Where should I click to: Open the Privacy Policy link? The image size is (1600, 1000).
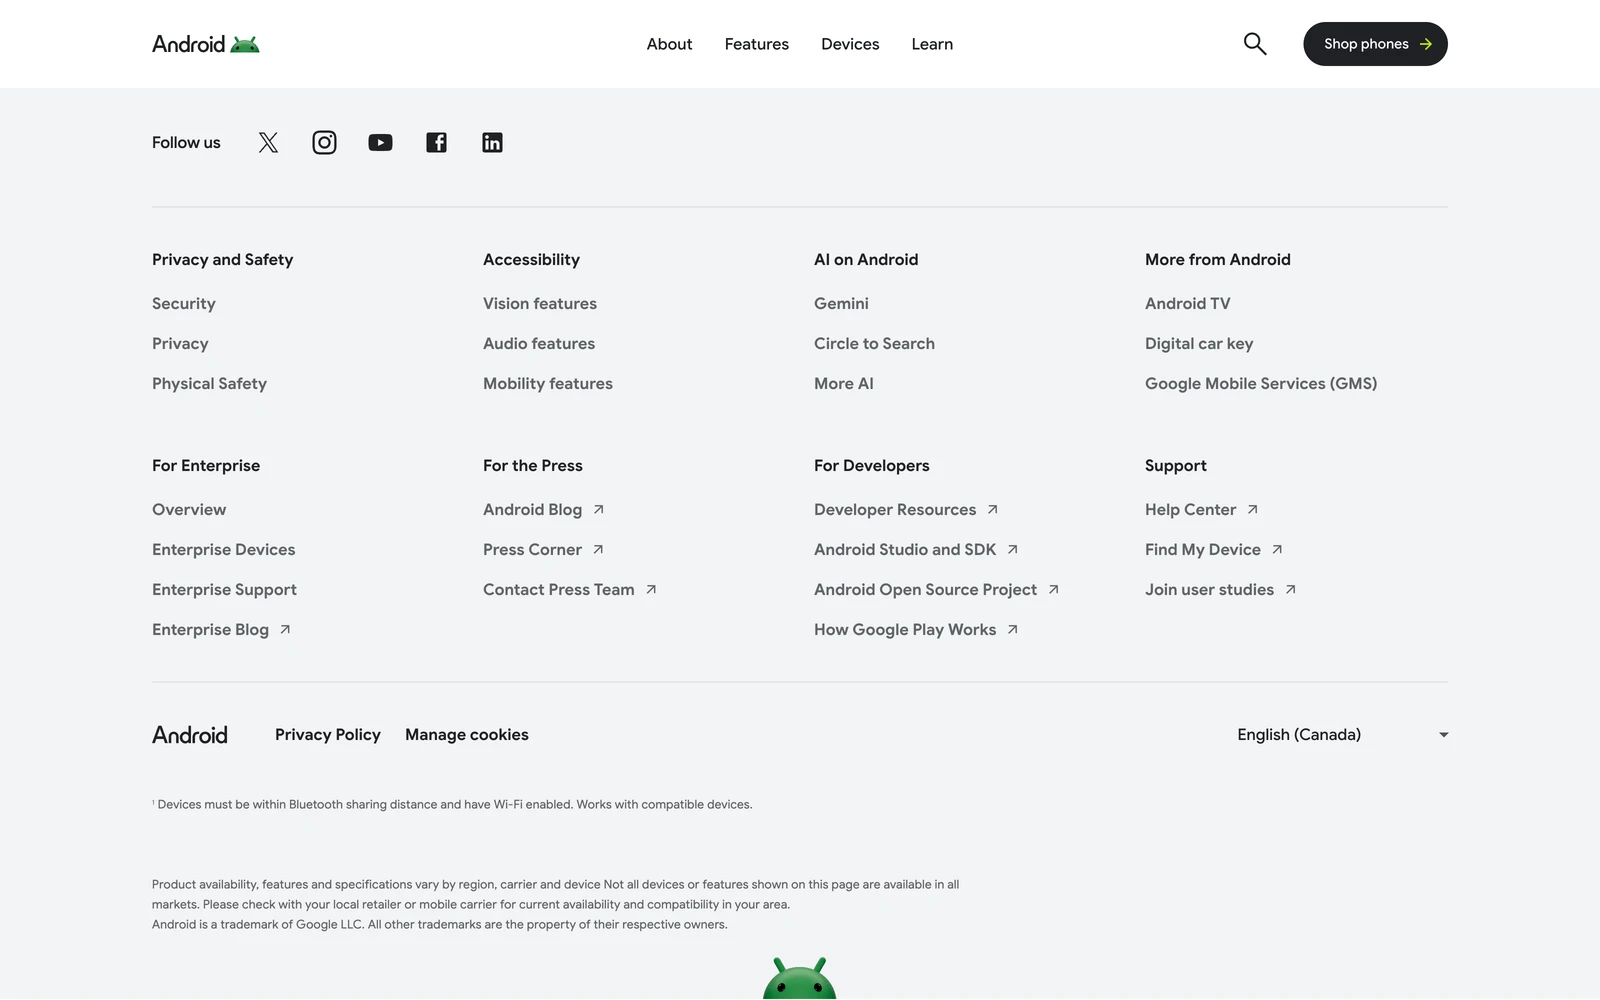coord(328,735)
